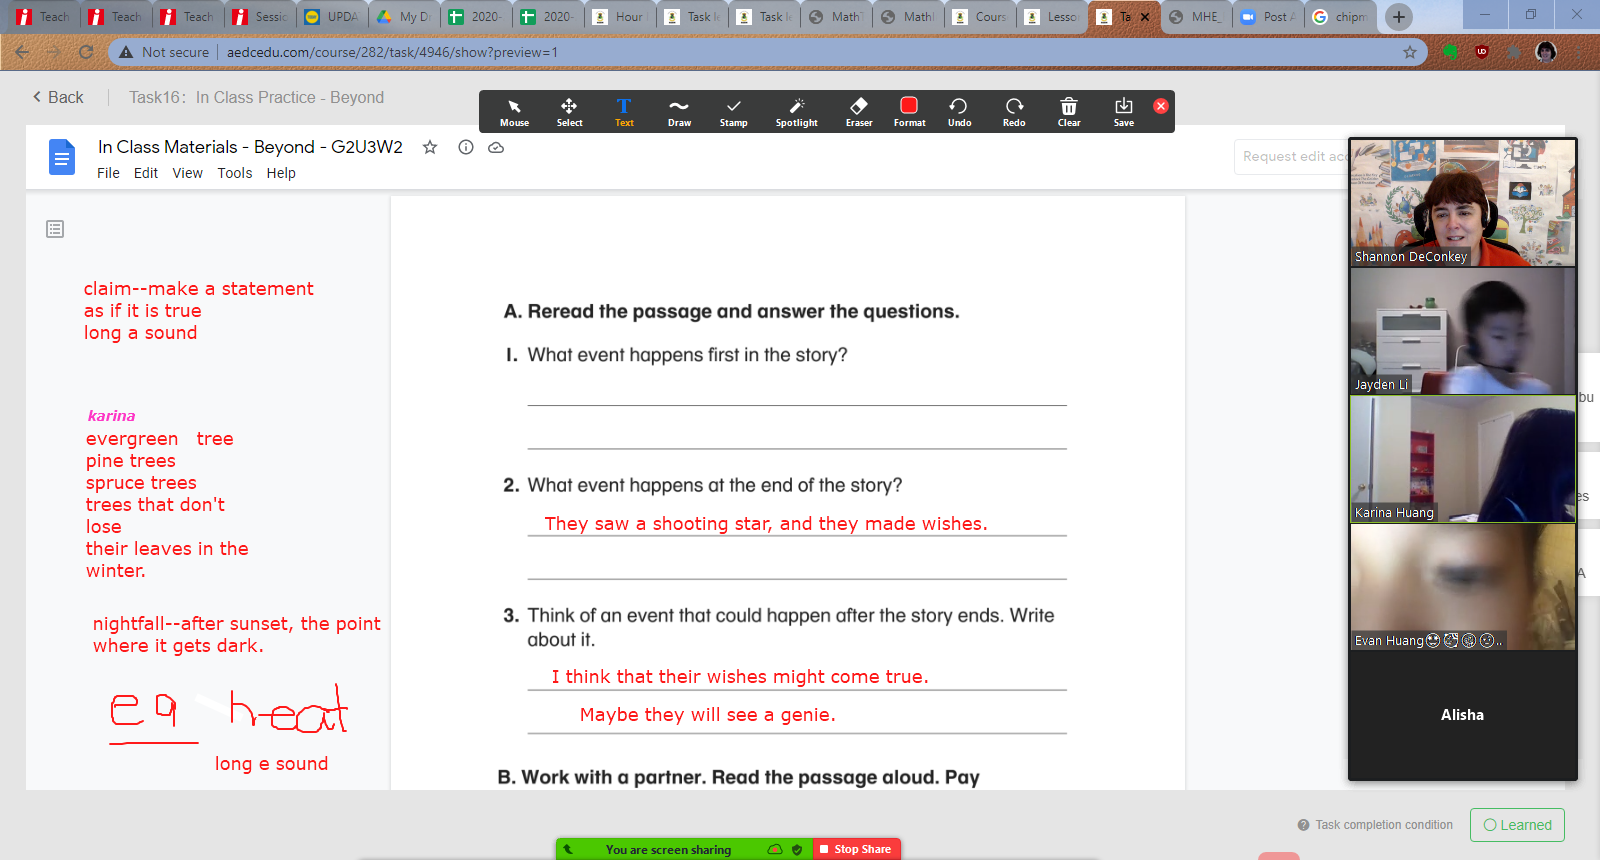1600x860 pixels.
Task: Switch to the Hour browser tab
Action: click(x=619, y=17)
